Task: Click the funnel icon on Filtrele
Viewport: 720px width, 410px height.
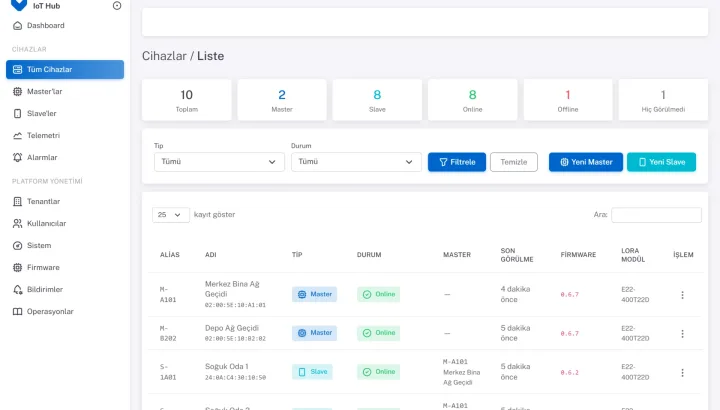Action: (443, 162)
